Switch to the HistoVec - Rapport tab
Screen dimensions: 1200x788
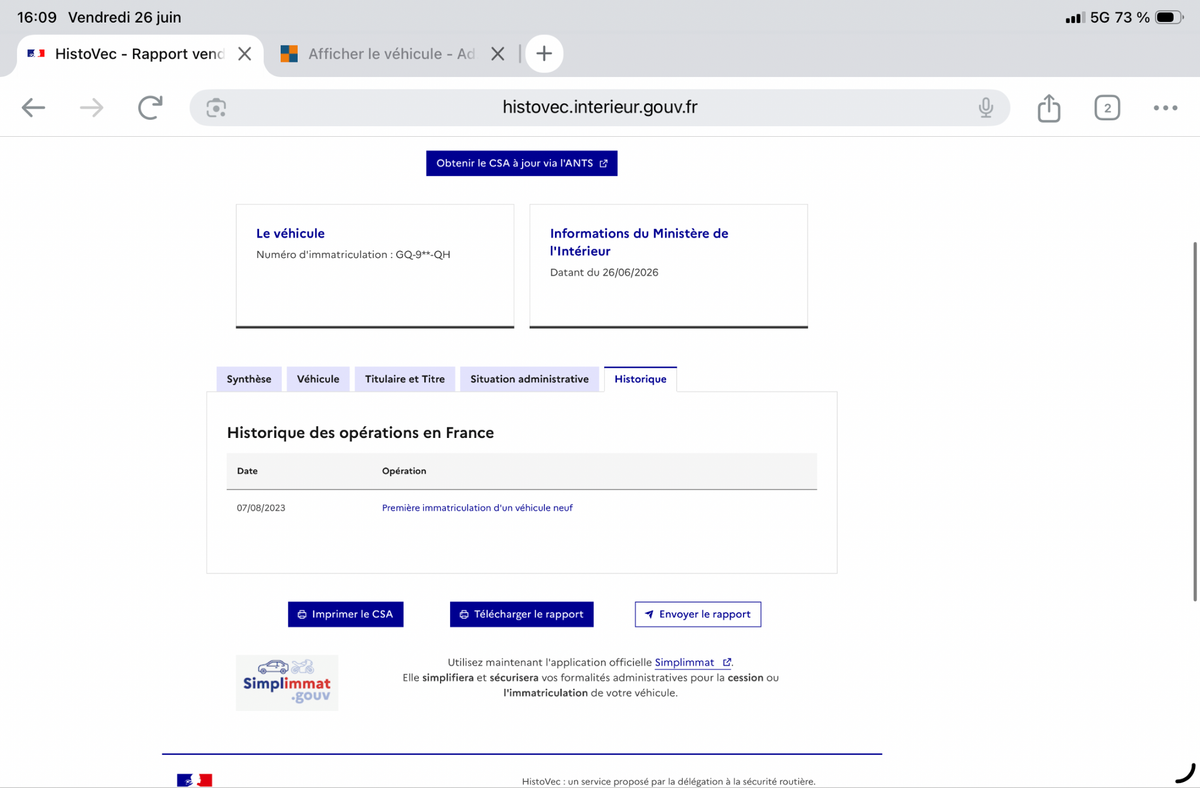pyautogui.click(x=140, y=54)
